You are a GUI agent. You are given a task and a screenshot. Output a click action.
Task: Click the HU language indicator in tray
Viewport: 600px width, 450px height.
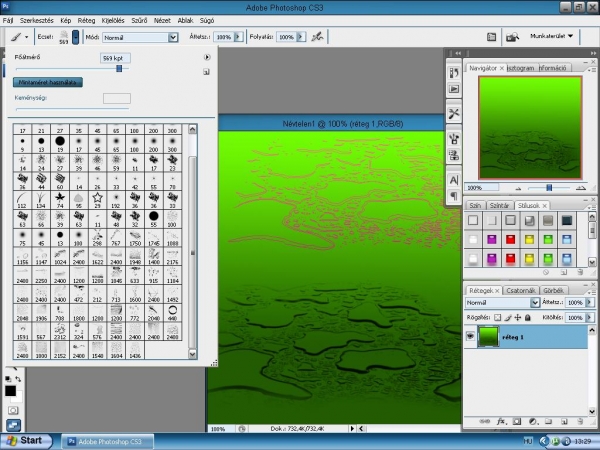(x=528, y=441)
